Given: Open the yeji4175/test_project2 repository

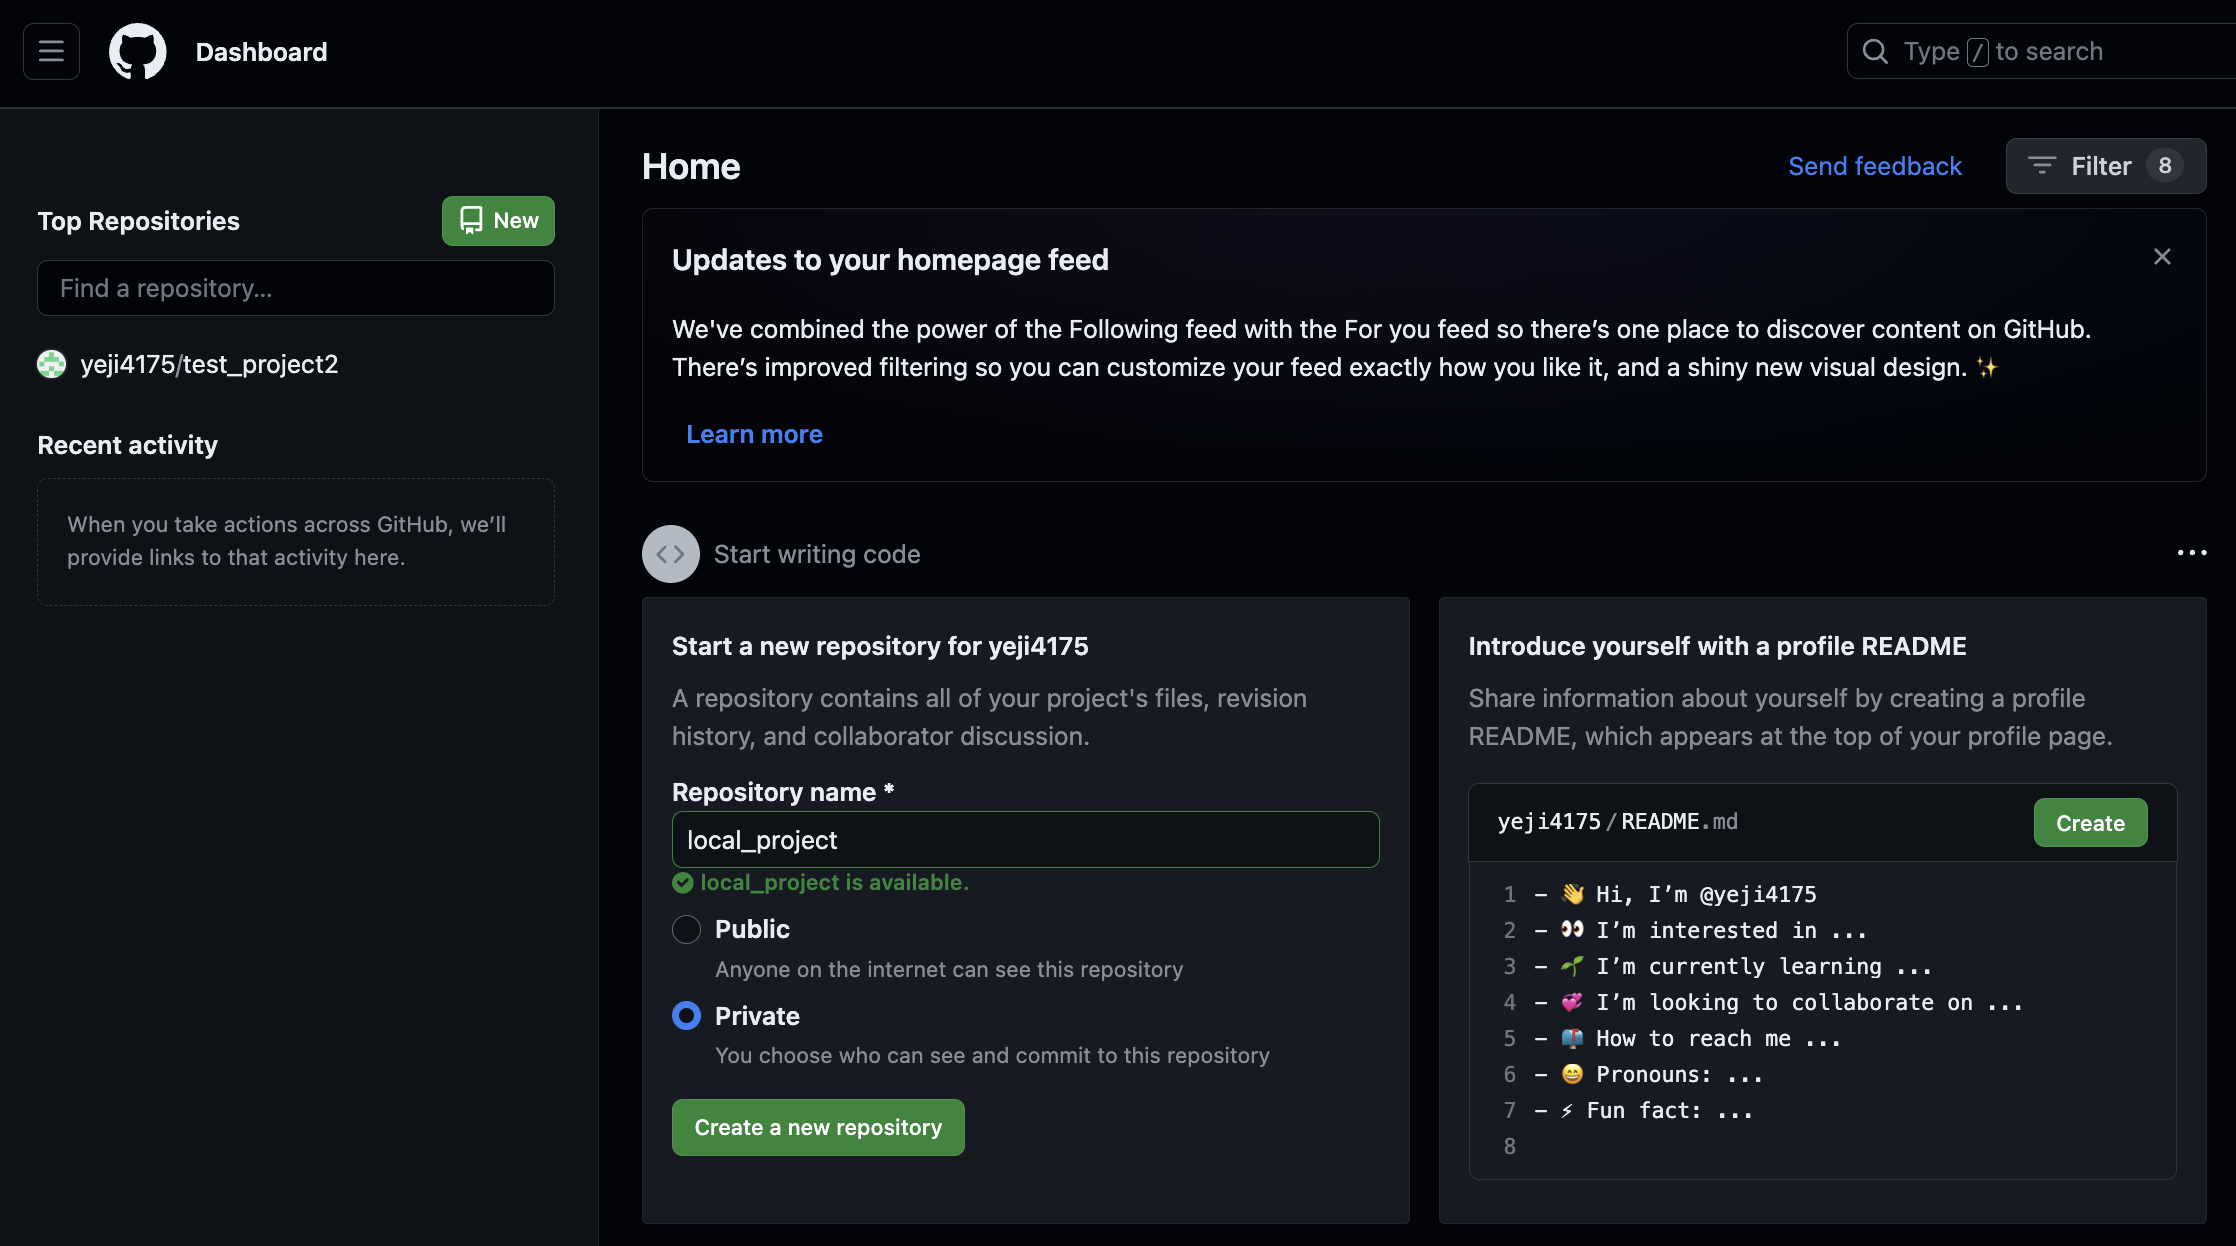Looking at the screenshot, I should tap(209, 364).
